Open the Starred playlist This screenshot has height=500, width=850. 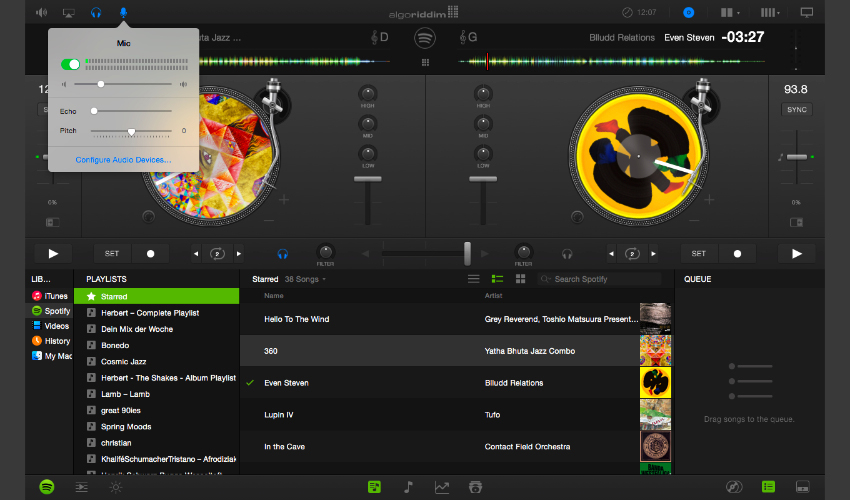point(156,296)
